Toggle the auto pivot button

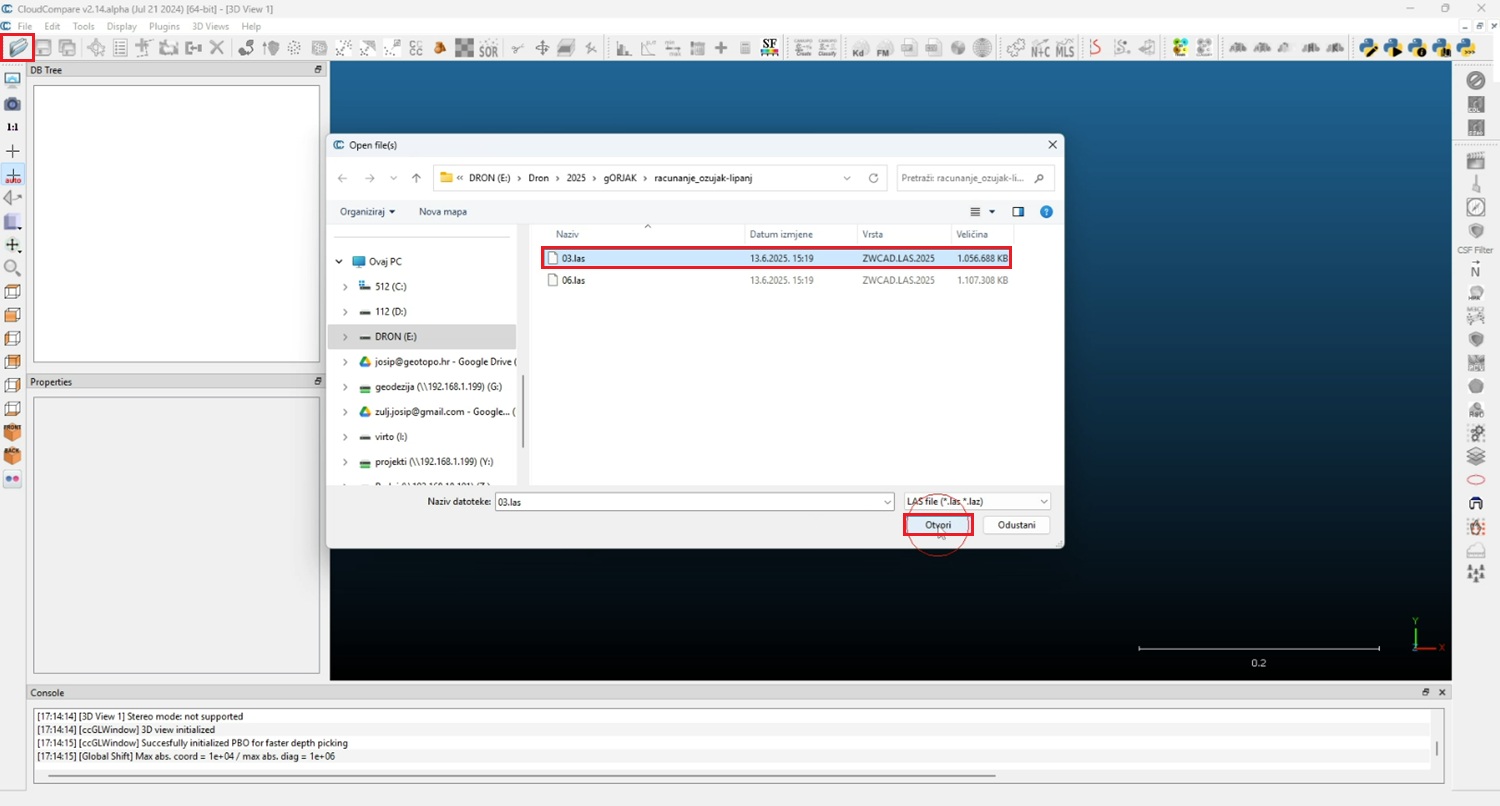tap(12, 175)
